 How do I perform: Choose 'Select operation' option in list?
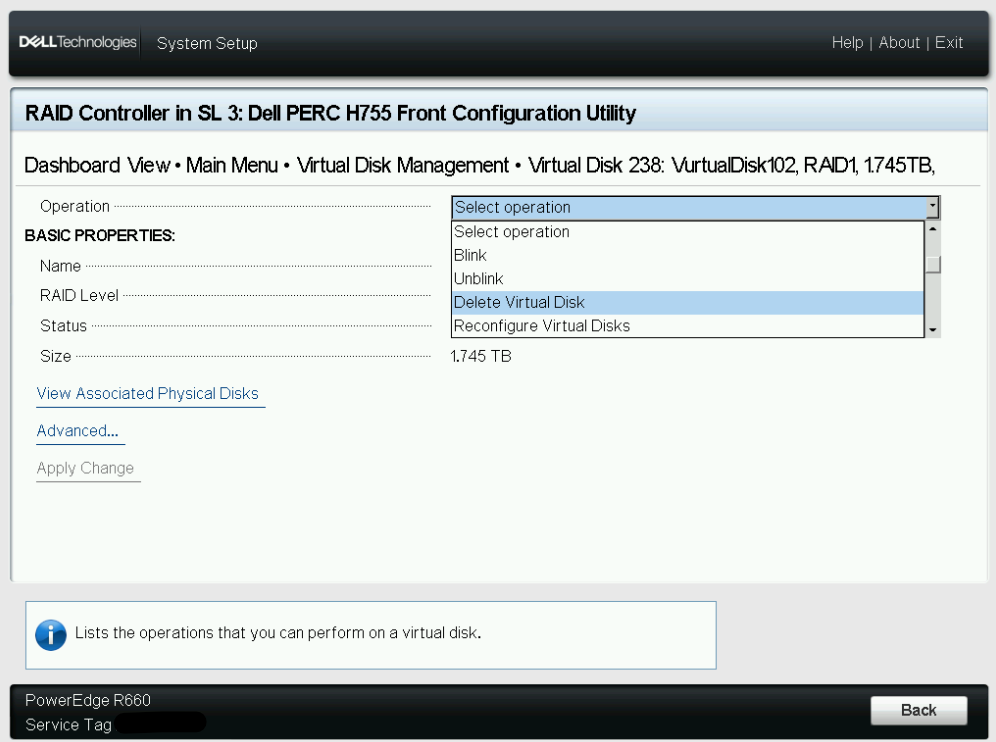[687, 232]
